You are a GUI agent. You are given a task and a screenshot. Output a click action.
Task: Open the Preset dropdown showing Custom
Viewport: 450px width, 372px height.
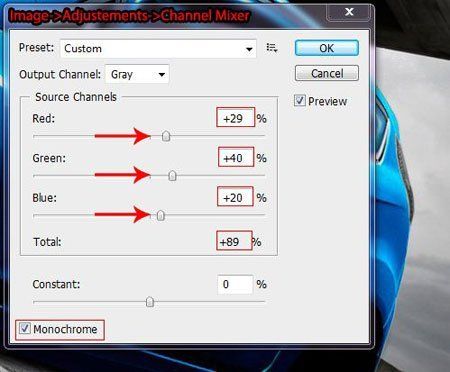coord(158,49)
